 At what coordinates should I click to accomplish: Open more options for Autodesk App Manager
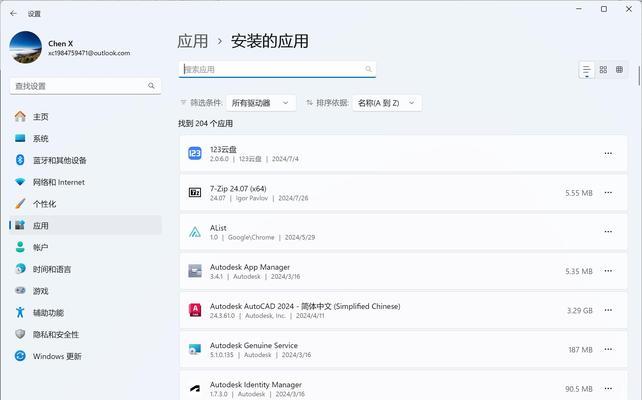pyautogui.click(x=608, y=271)
